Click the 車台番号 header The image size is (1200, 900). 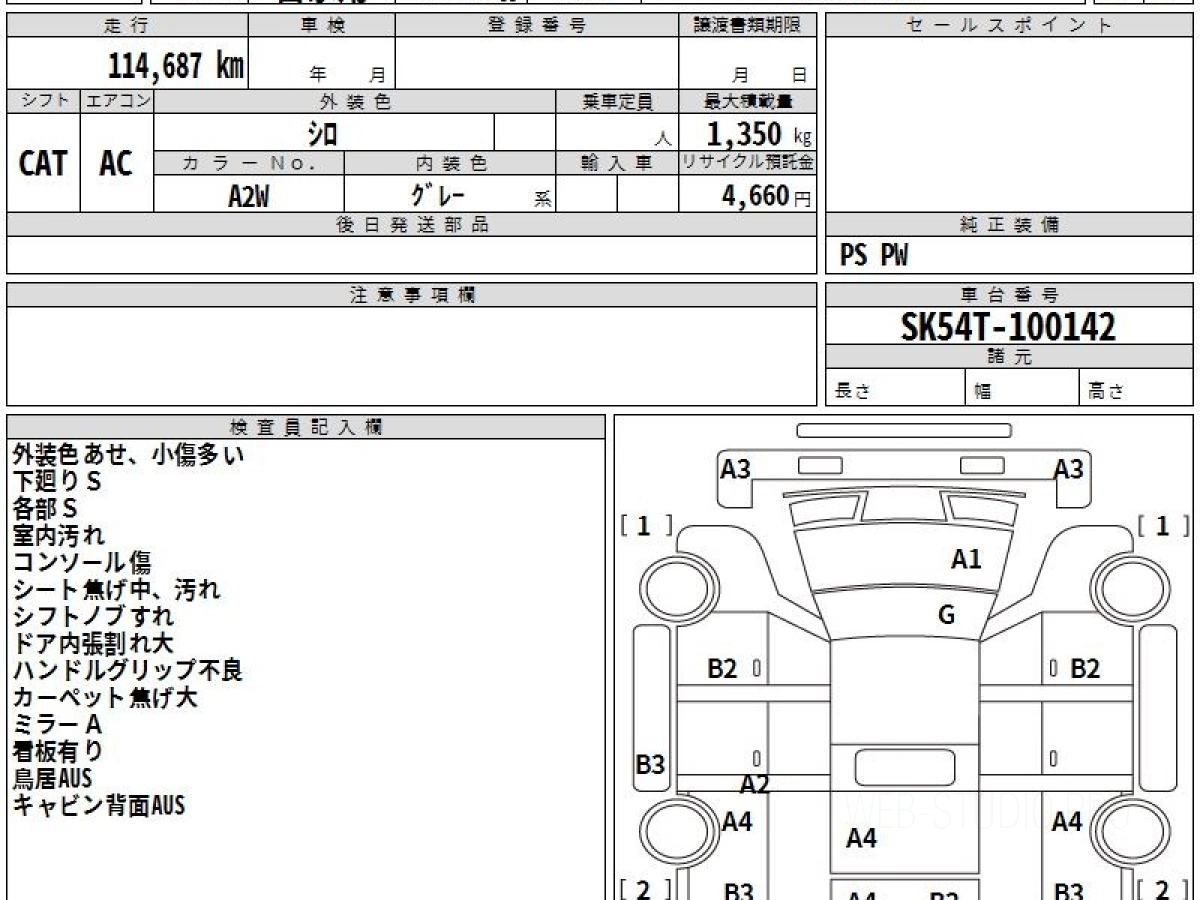click(x=1009, y=295)
